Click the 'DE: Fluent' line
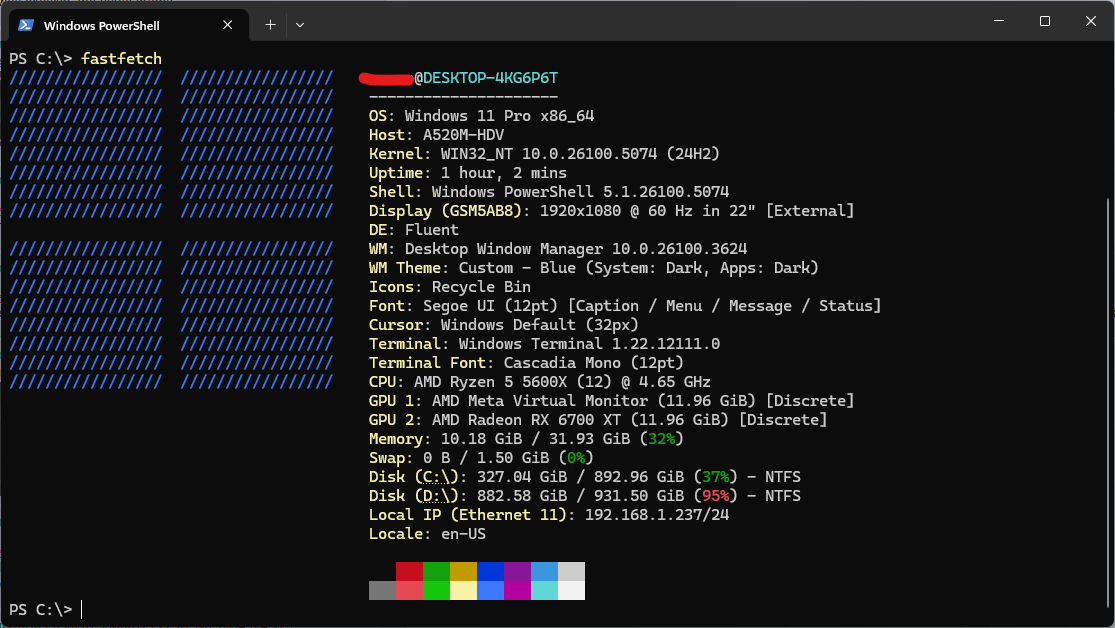The height and width of the screenshot is (628, 1115). 414,230
